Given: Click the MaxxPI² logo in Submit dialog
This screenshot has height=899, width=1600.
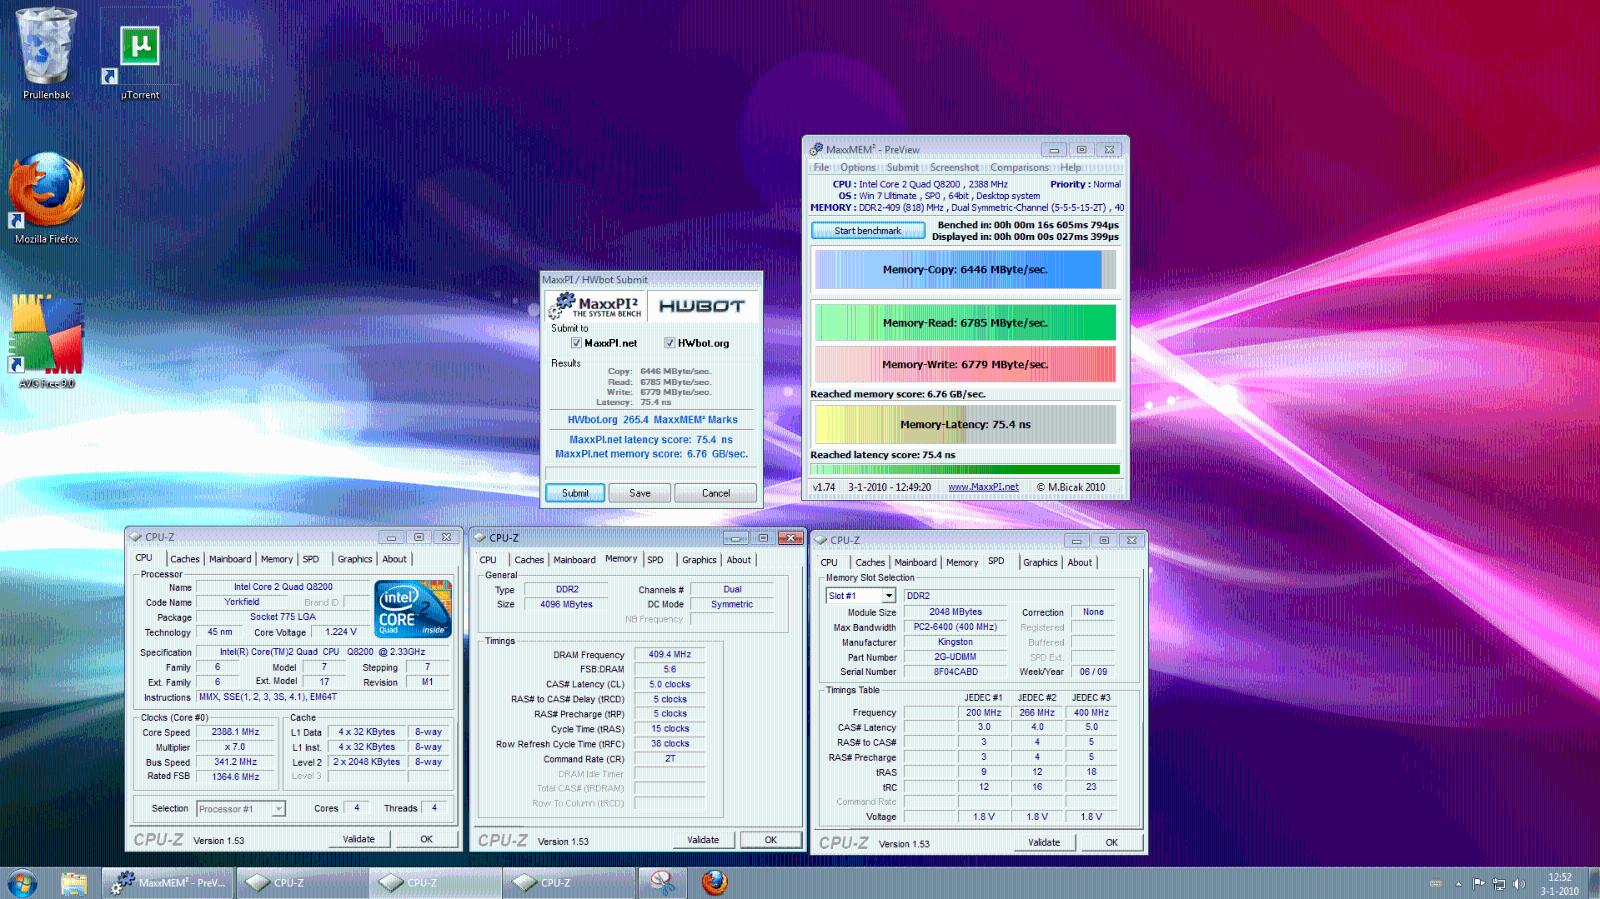Looking at the screenshot, I should pos(596,305).
